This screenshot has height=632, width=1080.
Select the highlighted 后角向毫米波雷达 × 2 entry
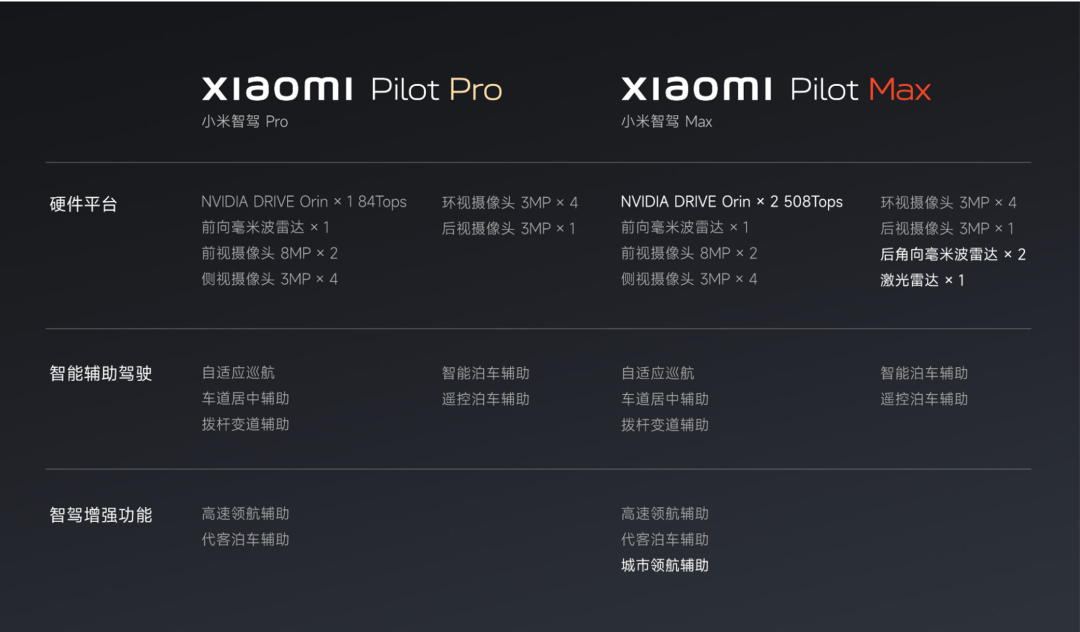[953, 255]
